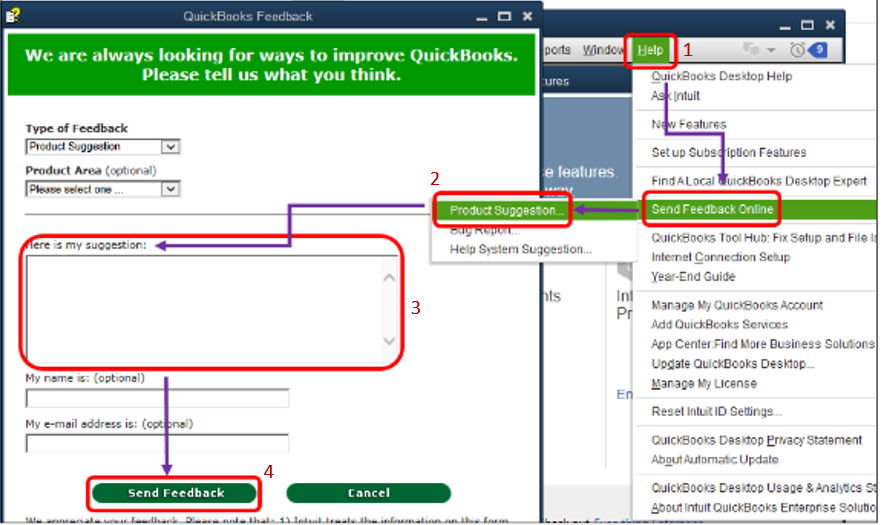Open the Window menu in QuickBooks
This screenshot has height=525, width=883.
[x=603, y=50]
